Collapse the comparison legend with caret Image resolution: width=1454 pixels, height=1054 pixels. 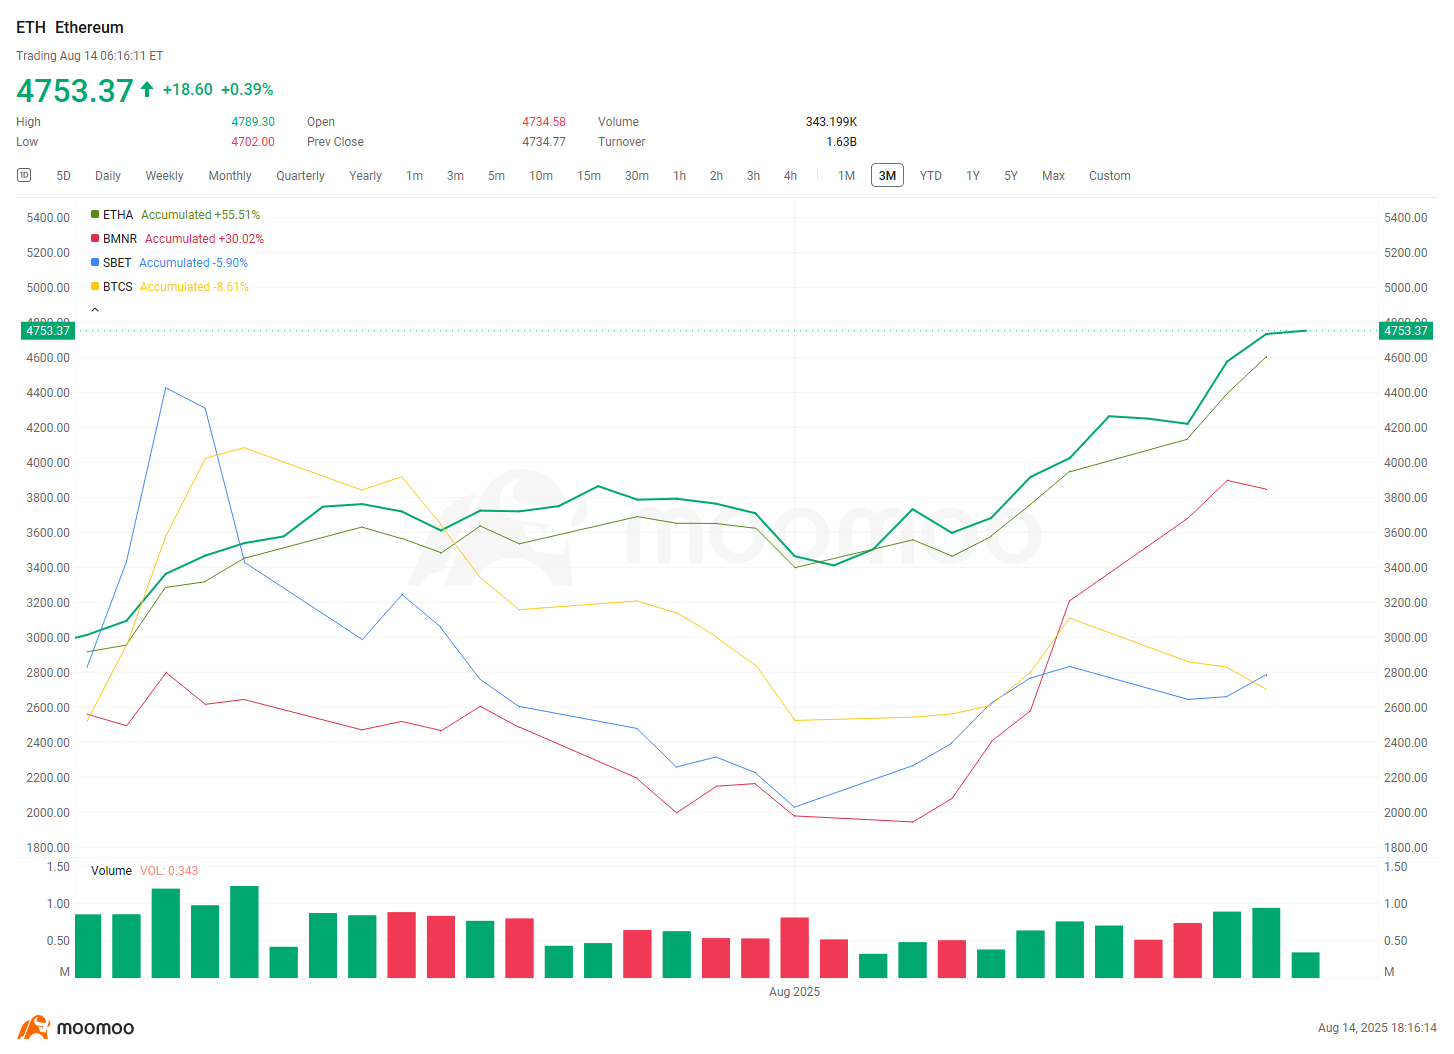coord(95,310)
